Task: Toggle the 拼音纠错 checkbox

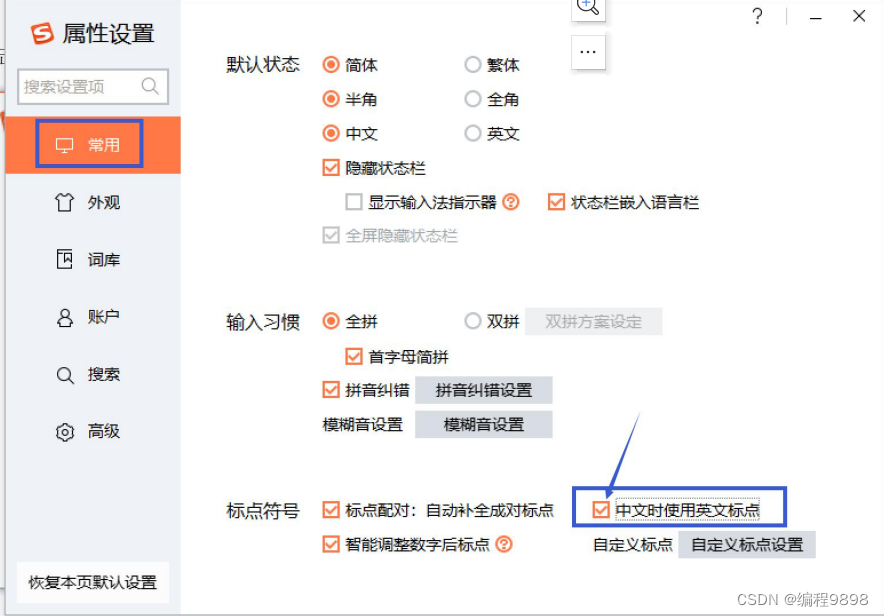Action: [x=331, y=389]
